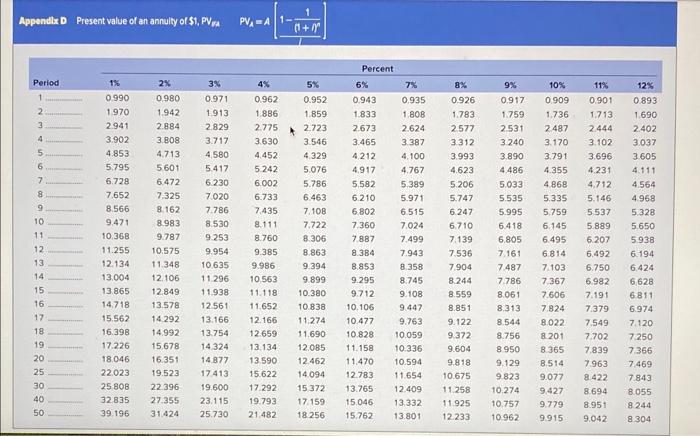Click the 2% column header

click(x=164, y=83)
